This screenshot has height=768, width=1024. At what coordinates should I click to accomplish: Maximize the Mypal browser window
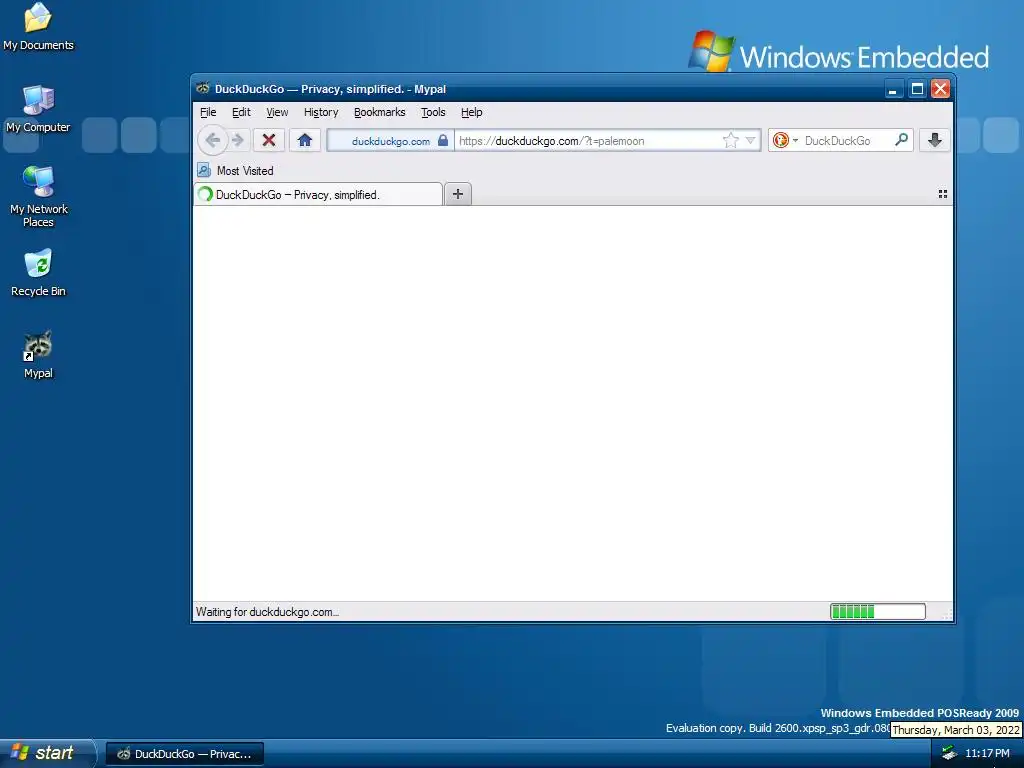(917, 89)
